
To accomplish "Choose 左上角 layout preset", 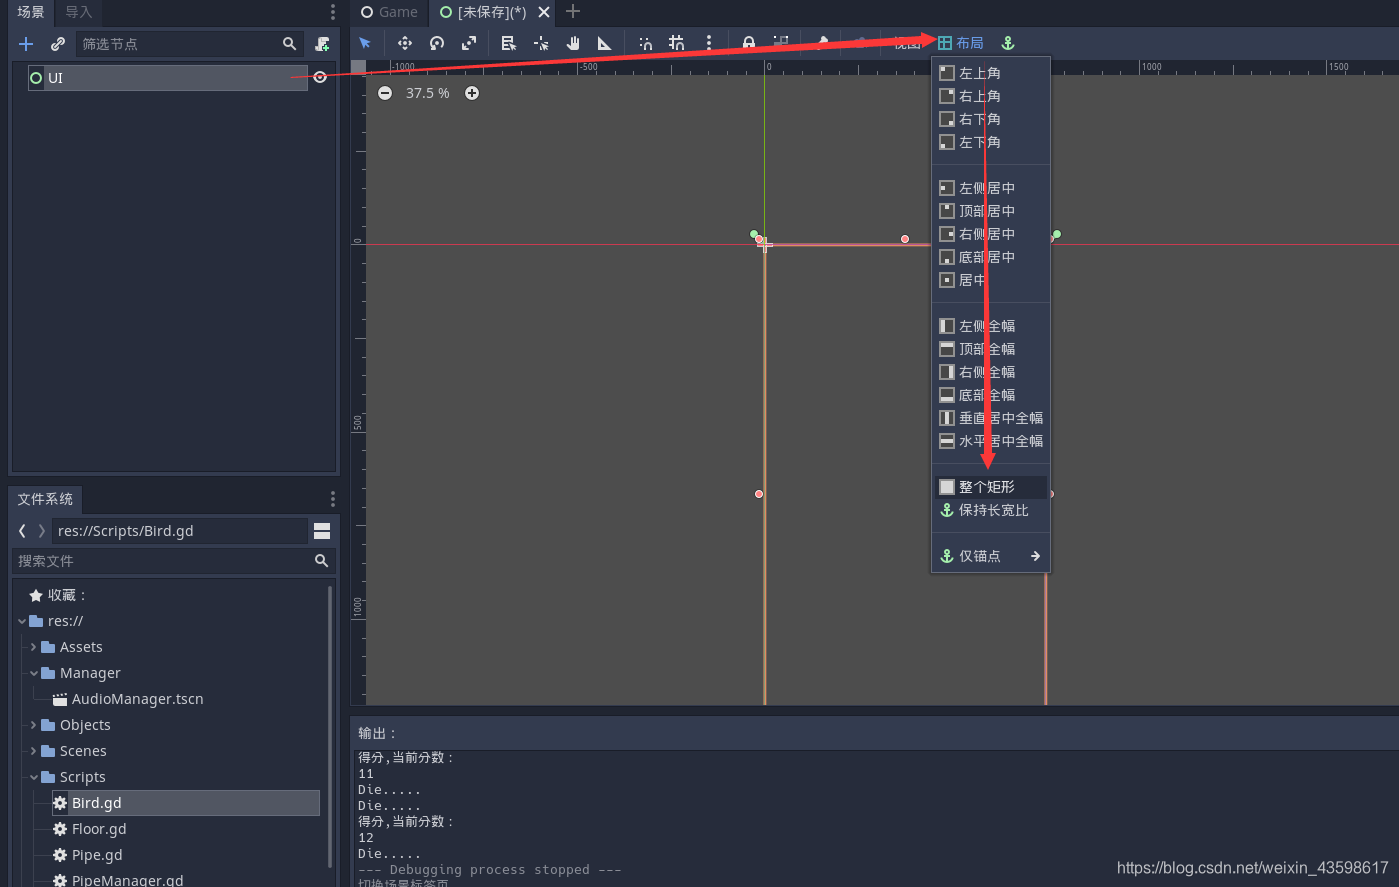I will click(x=991, y=73).
